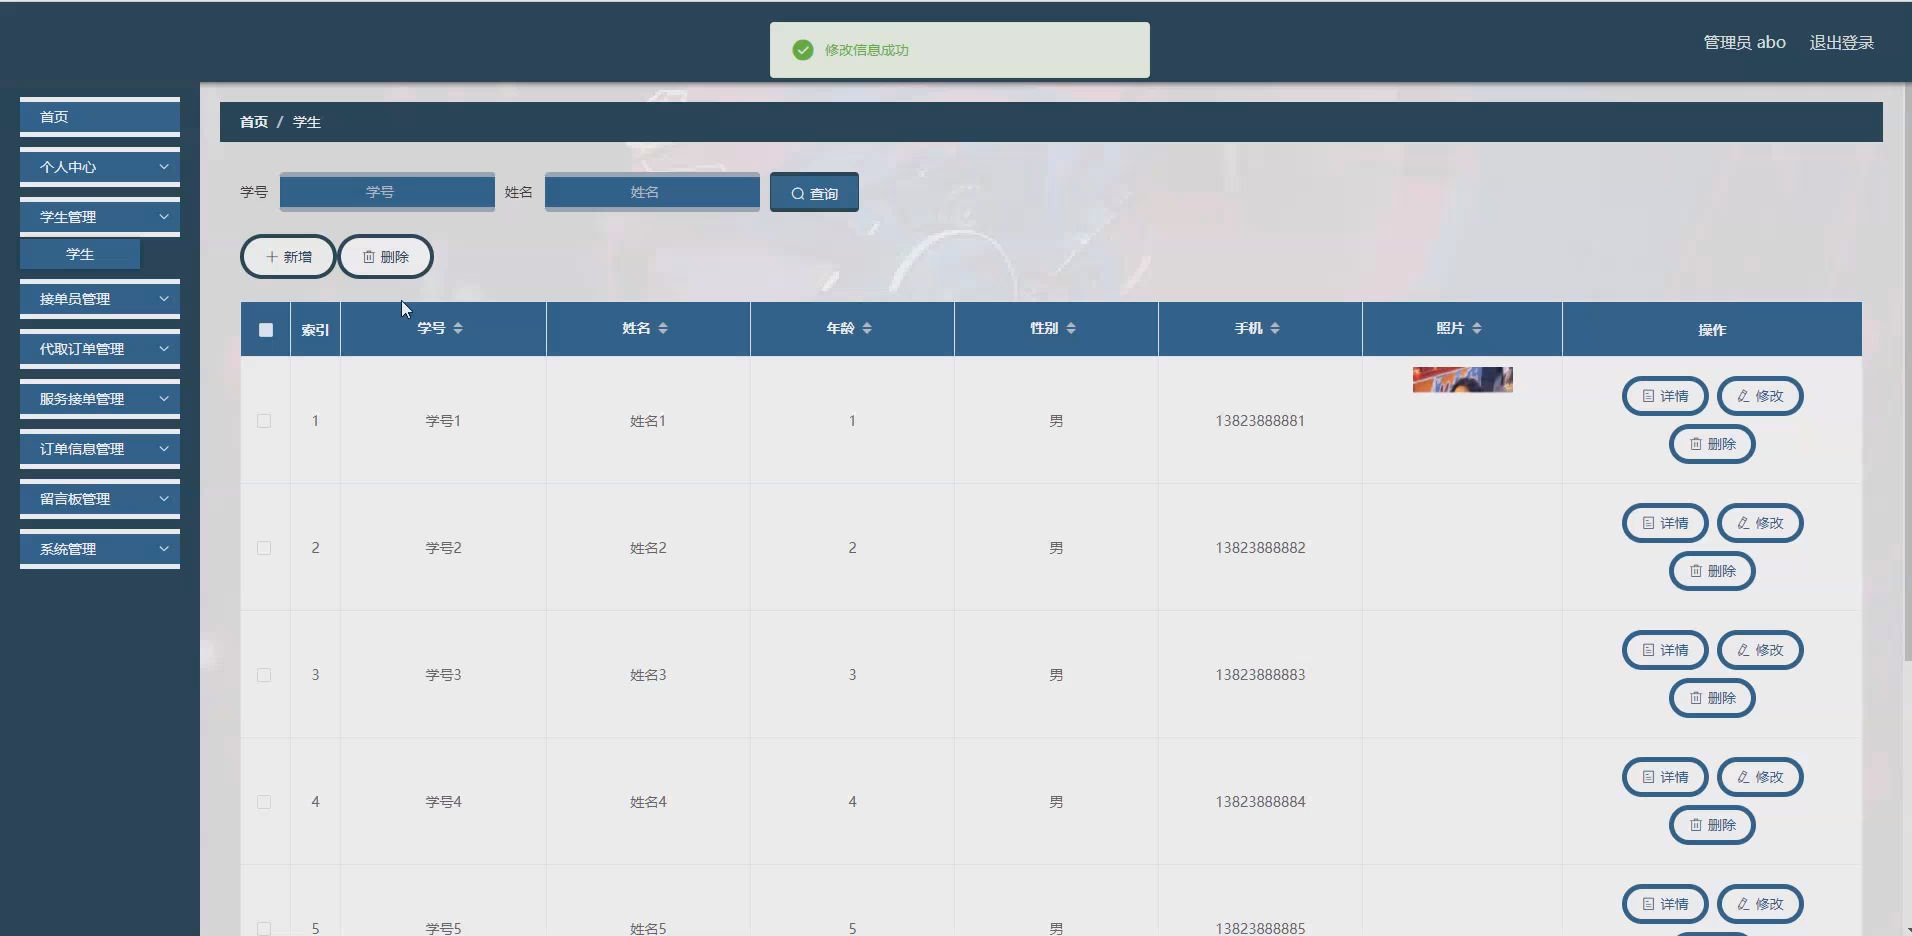
Task: Click 删除 for row 学号1
Action: click(1712, 444)
